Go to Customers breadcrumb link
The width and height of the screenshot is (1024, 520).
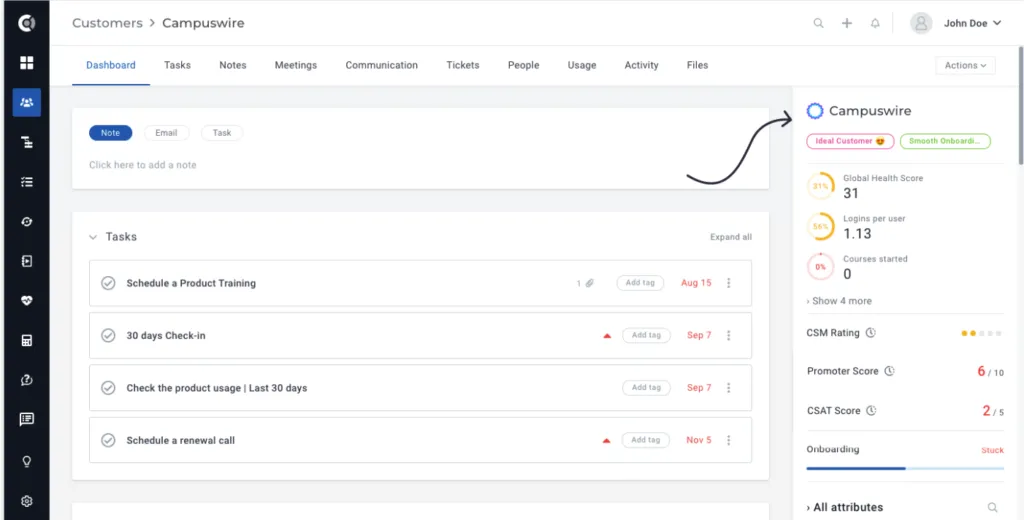tap(107, 23)
